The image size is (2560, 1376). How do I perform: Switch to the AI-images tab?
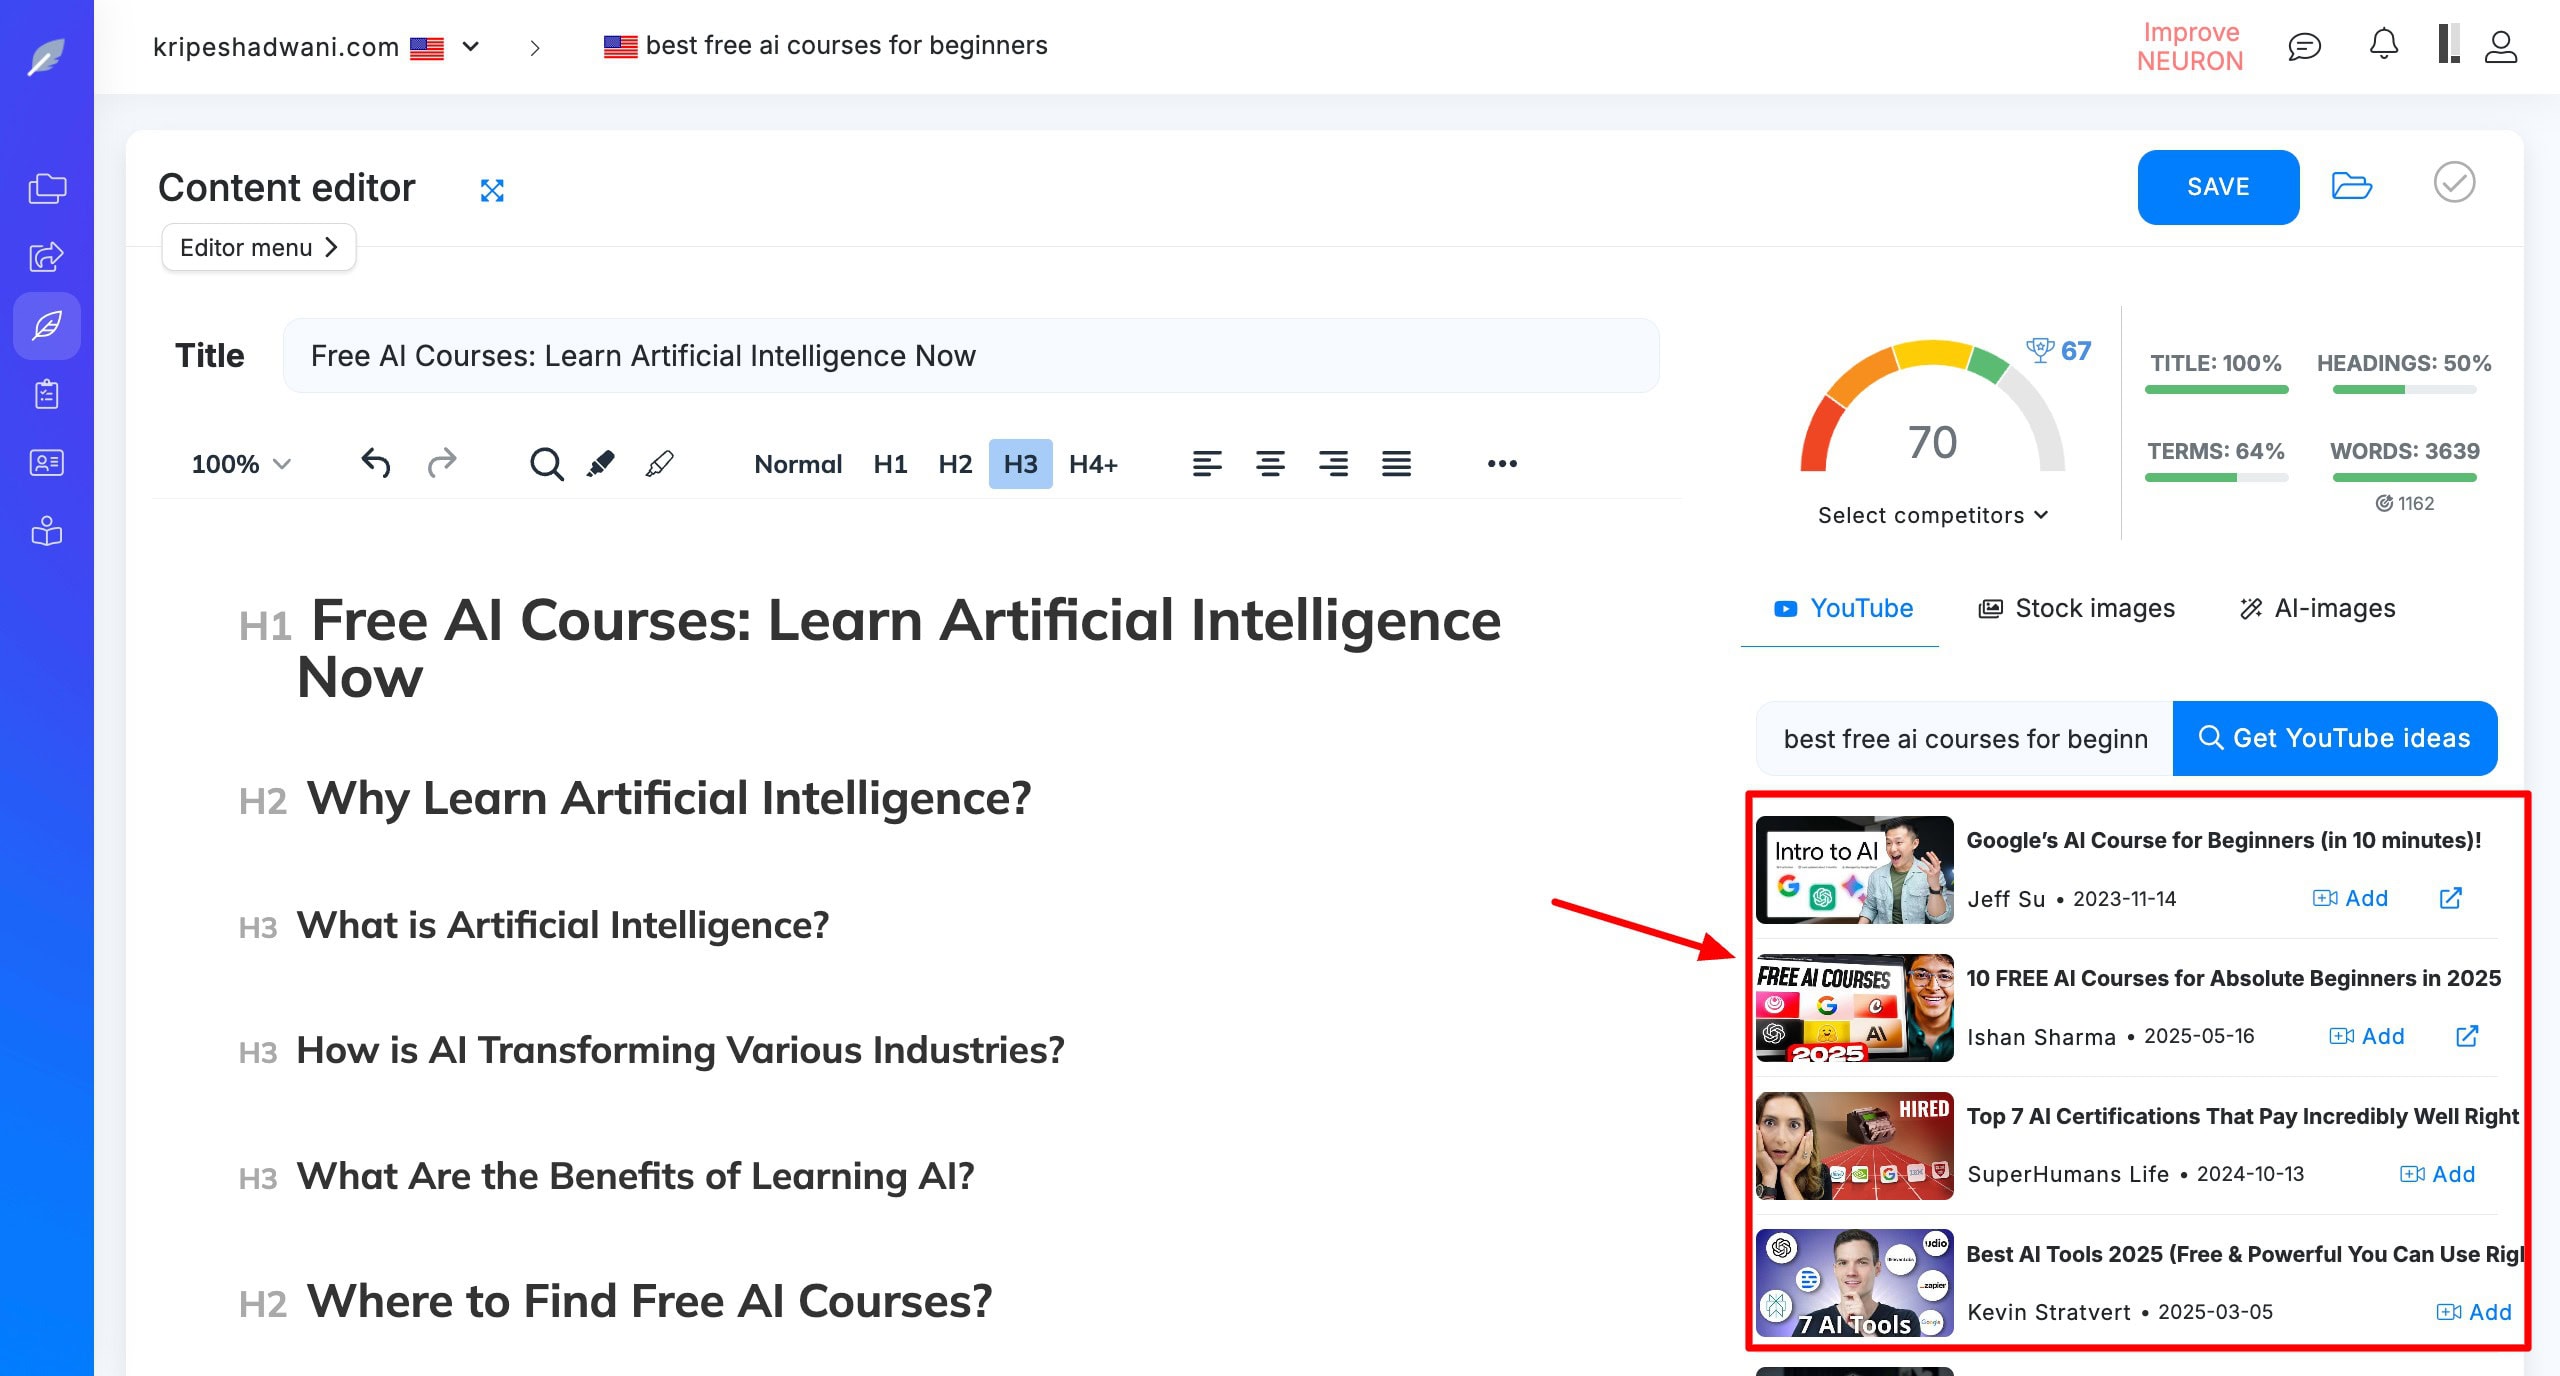[x=2317, y=608]
